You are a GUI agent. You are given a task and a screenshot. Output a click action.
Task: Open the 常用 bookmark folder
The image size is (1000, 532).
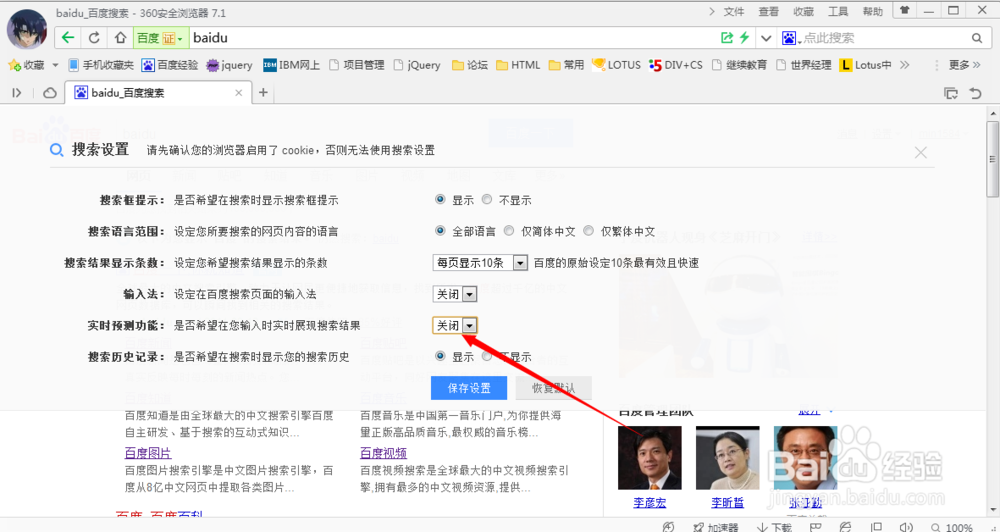[x=566, y=65]
